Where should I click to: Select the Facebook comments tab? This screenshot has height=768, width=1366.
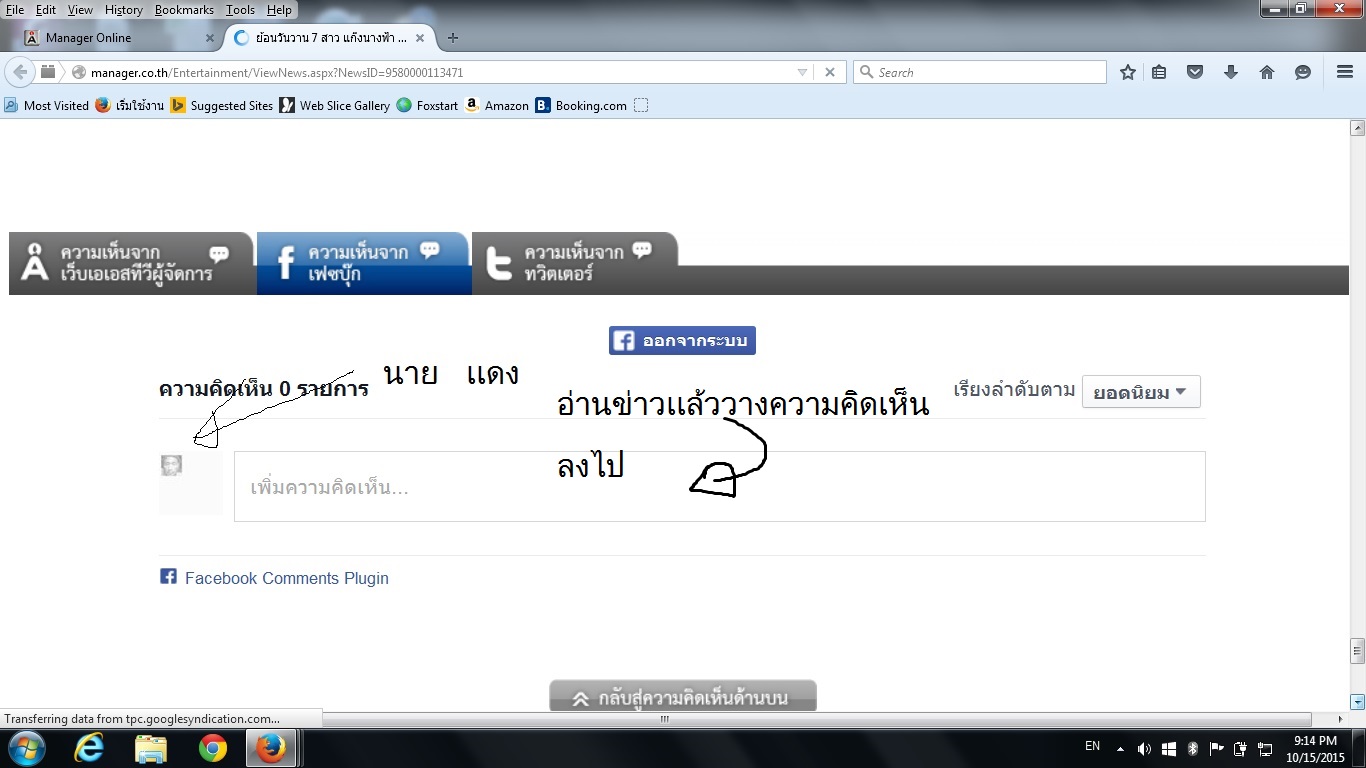363,264
